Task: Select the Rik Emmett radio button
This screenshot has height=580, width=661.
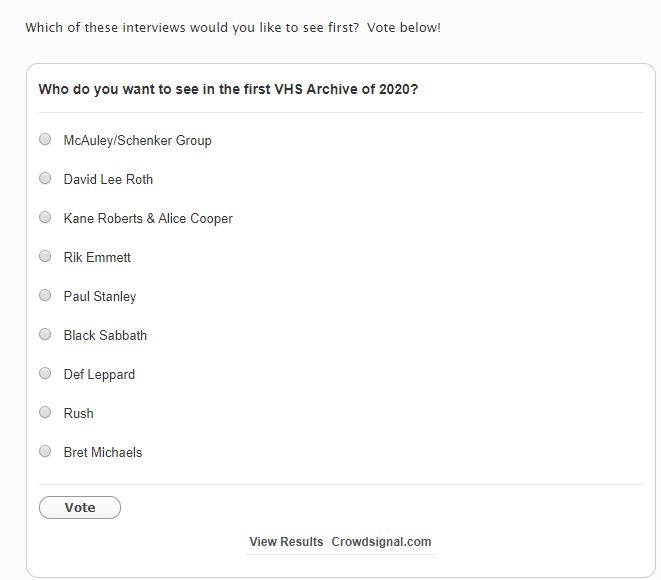Action: pos(45,257)
